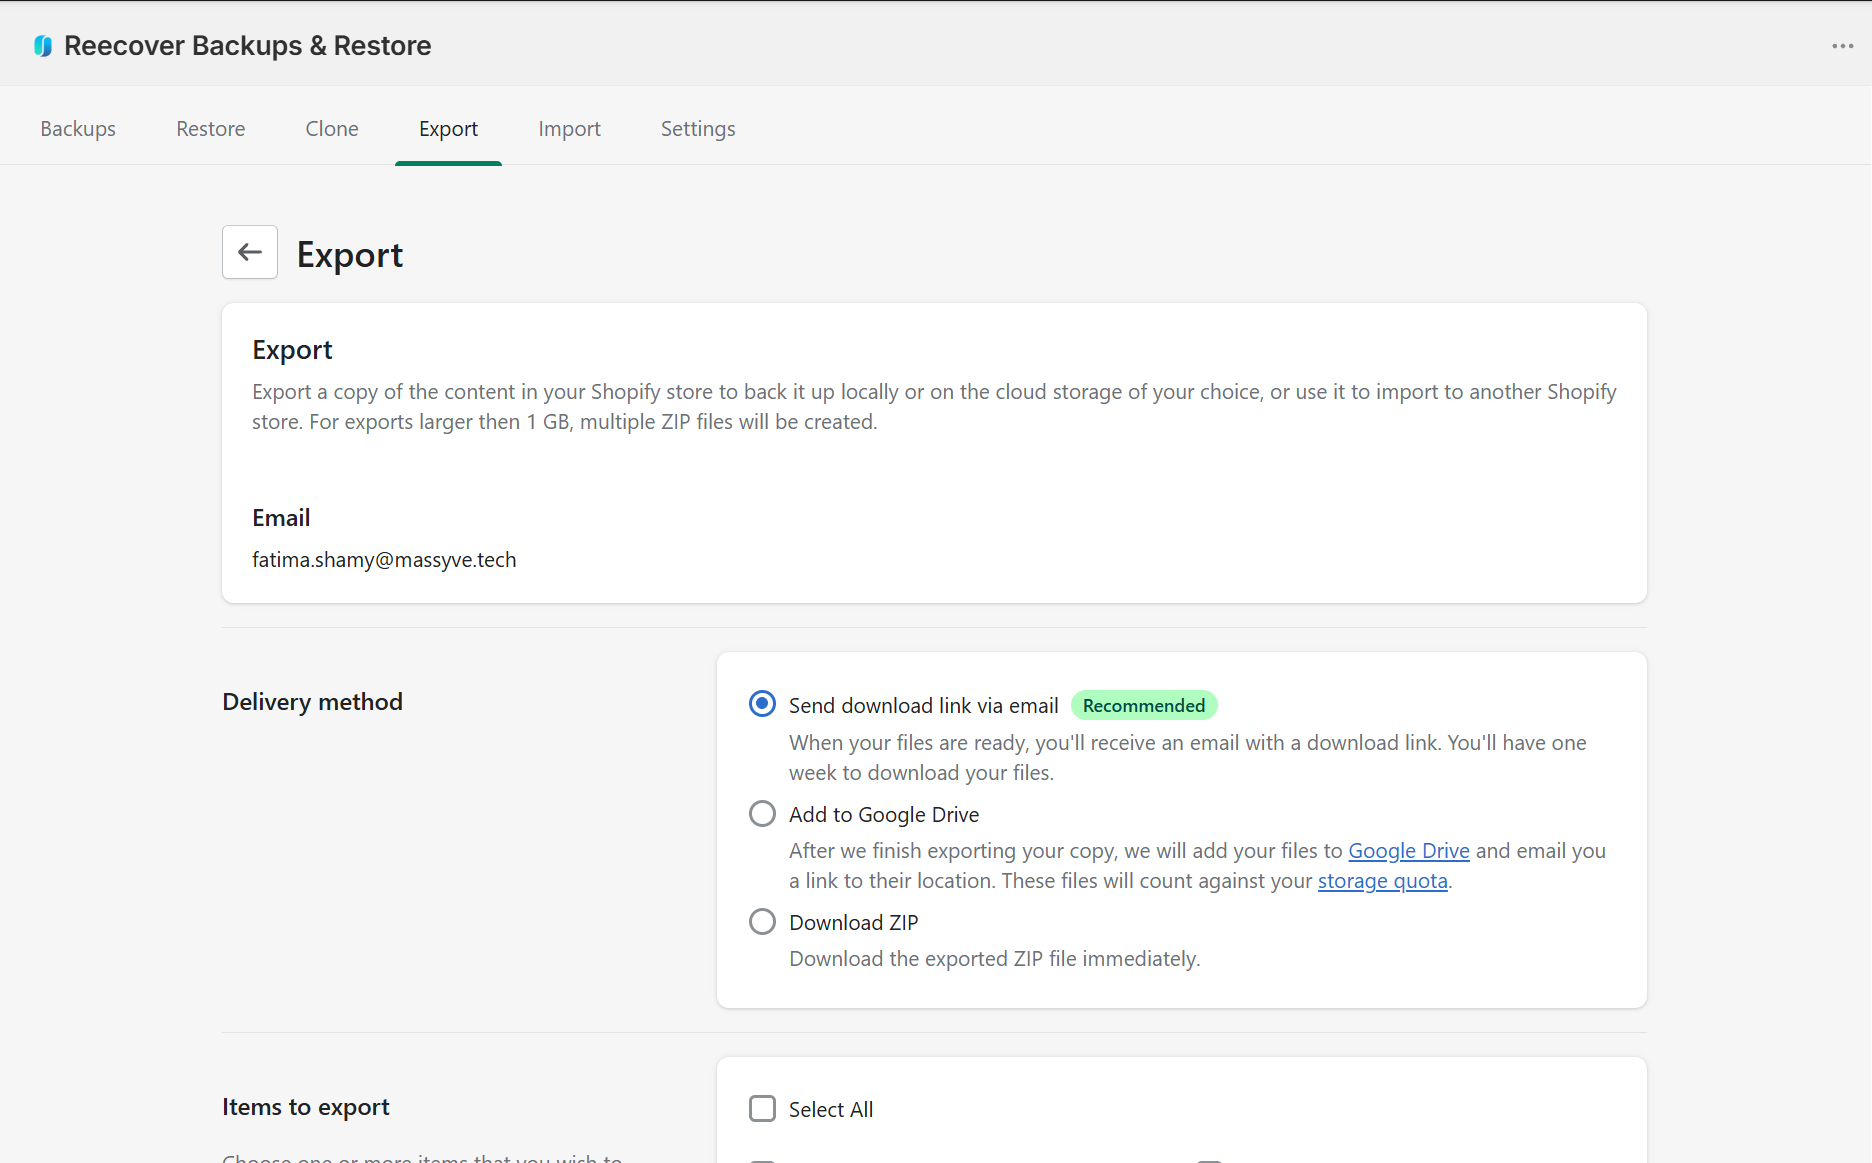
Task: Click the Items to export heading
Action: click(306, 1107)
